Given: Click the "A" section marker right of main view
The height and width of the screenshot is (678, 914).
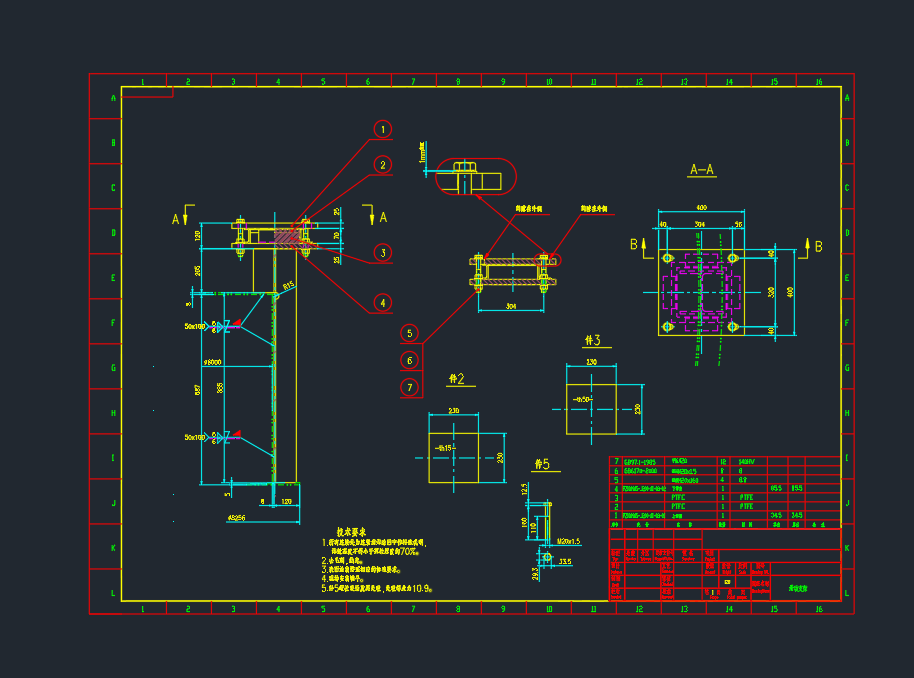Looking at the screenshot, I should click(x=383, y=217).
